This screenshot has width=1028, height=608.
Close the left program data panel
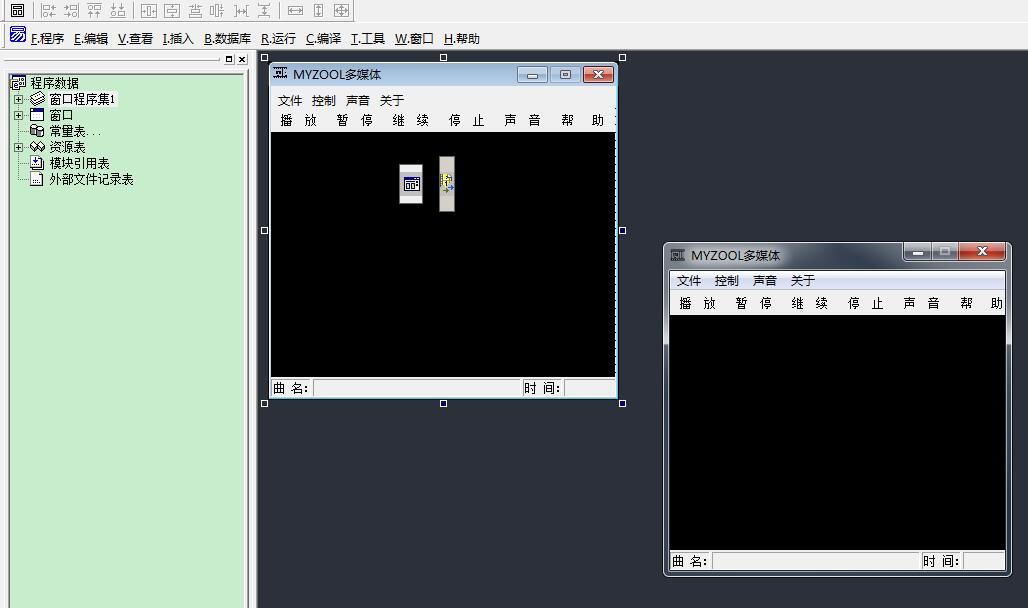242,60
